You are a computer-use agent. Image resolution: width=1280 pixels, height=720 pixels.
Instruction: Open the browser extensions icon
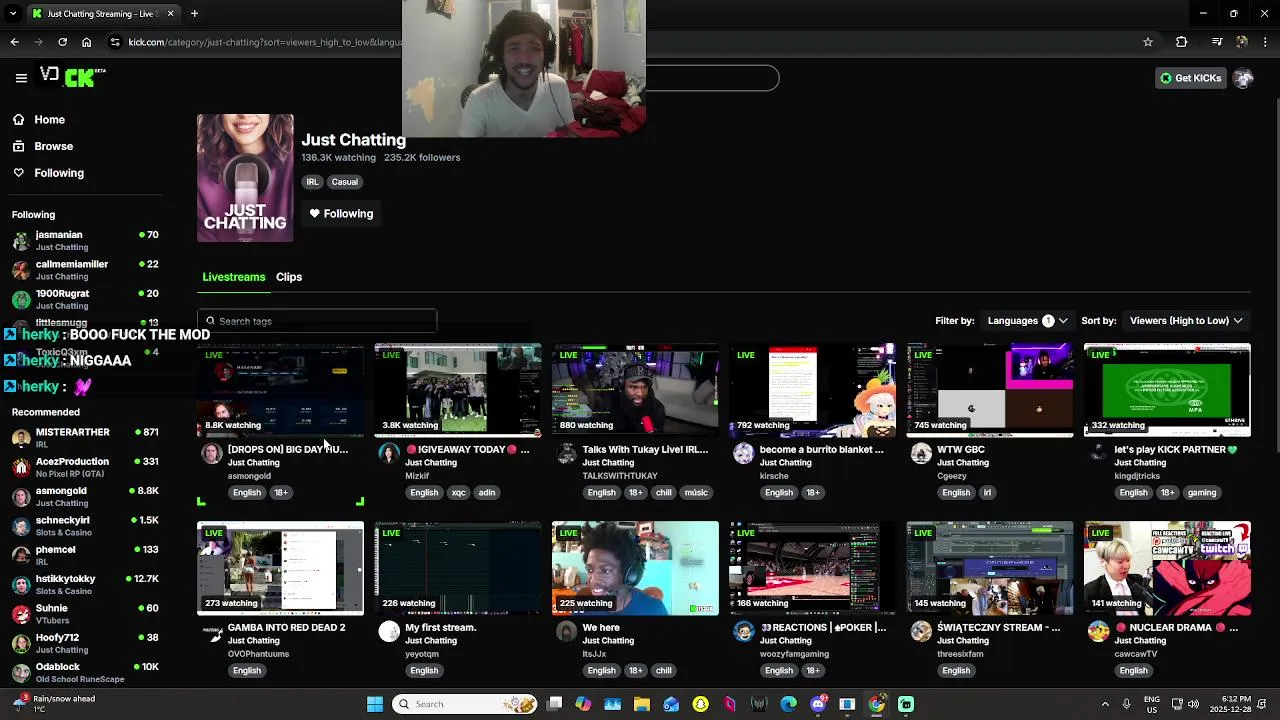(x=1182, y=42)
